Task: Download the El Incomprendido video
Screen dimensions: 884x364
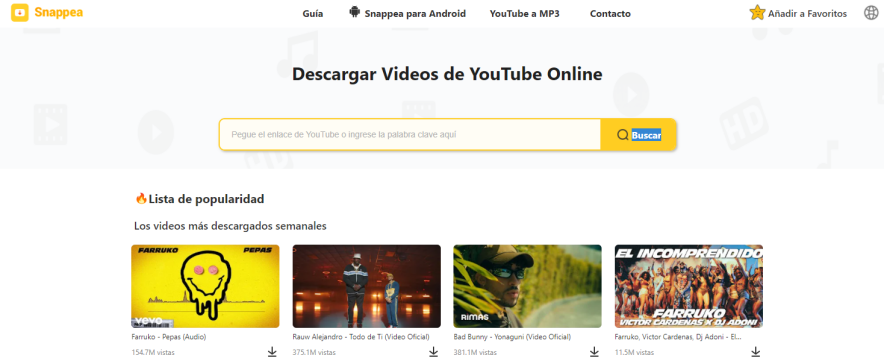Action: [x=755, y=352]
